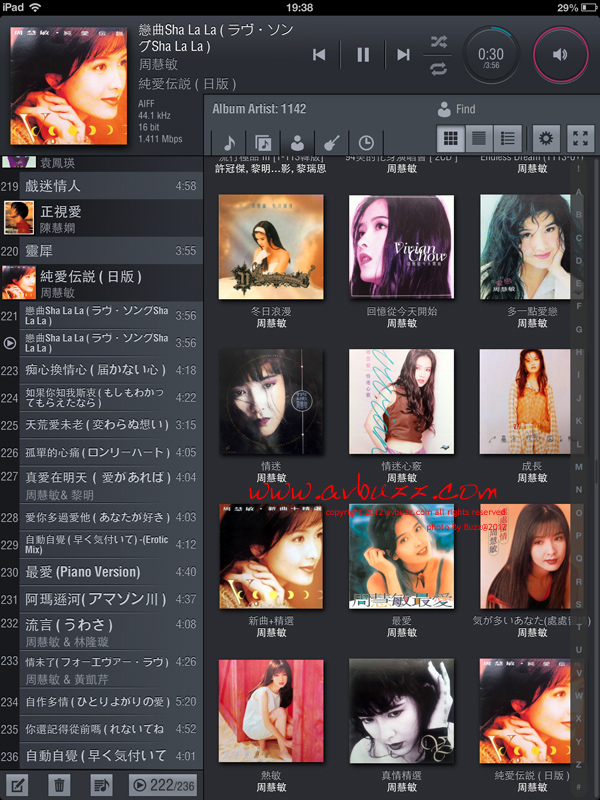Open the settings gear
Image resolution: width=600 pixels, height=800 pixels.
tap(545, 139)
